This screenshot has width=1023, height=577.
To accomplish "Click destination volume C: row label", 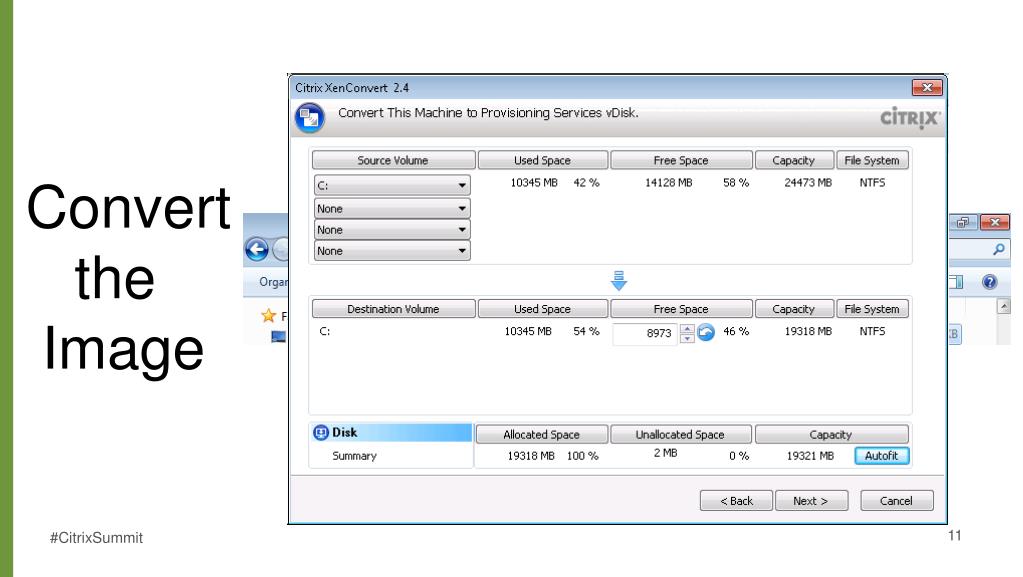I will pyautogui.click(x=324, y=331).
